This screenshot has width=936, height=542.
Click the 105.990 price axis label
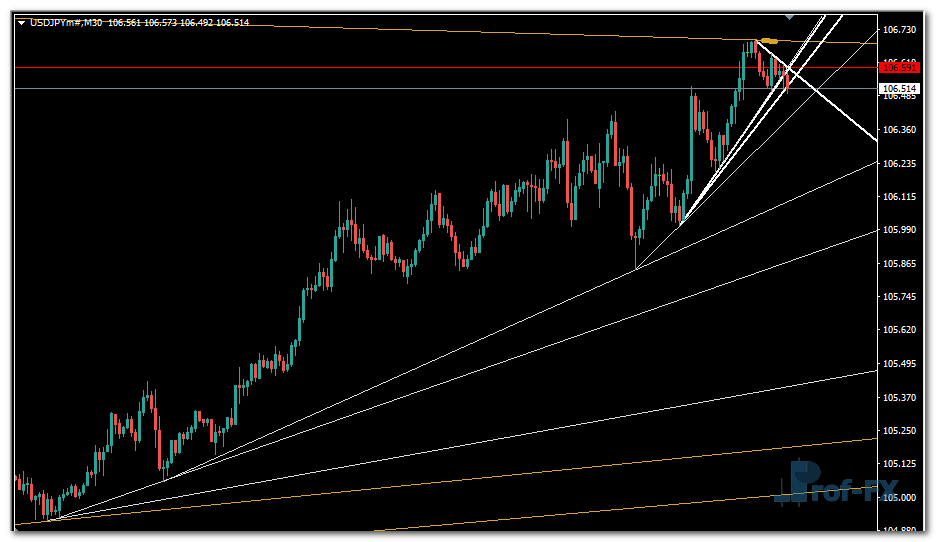[x=900, y=230]
